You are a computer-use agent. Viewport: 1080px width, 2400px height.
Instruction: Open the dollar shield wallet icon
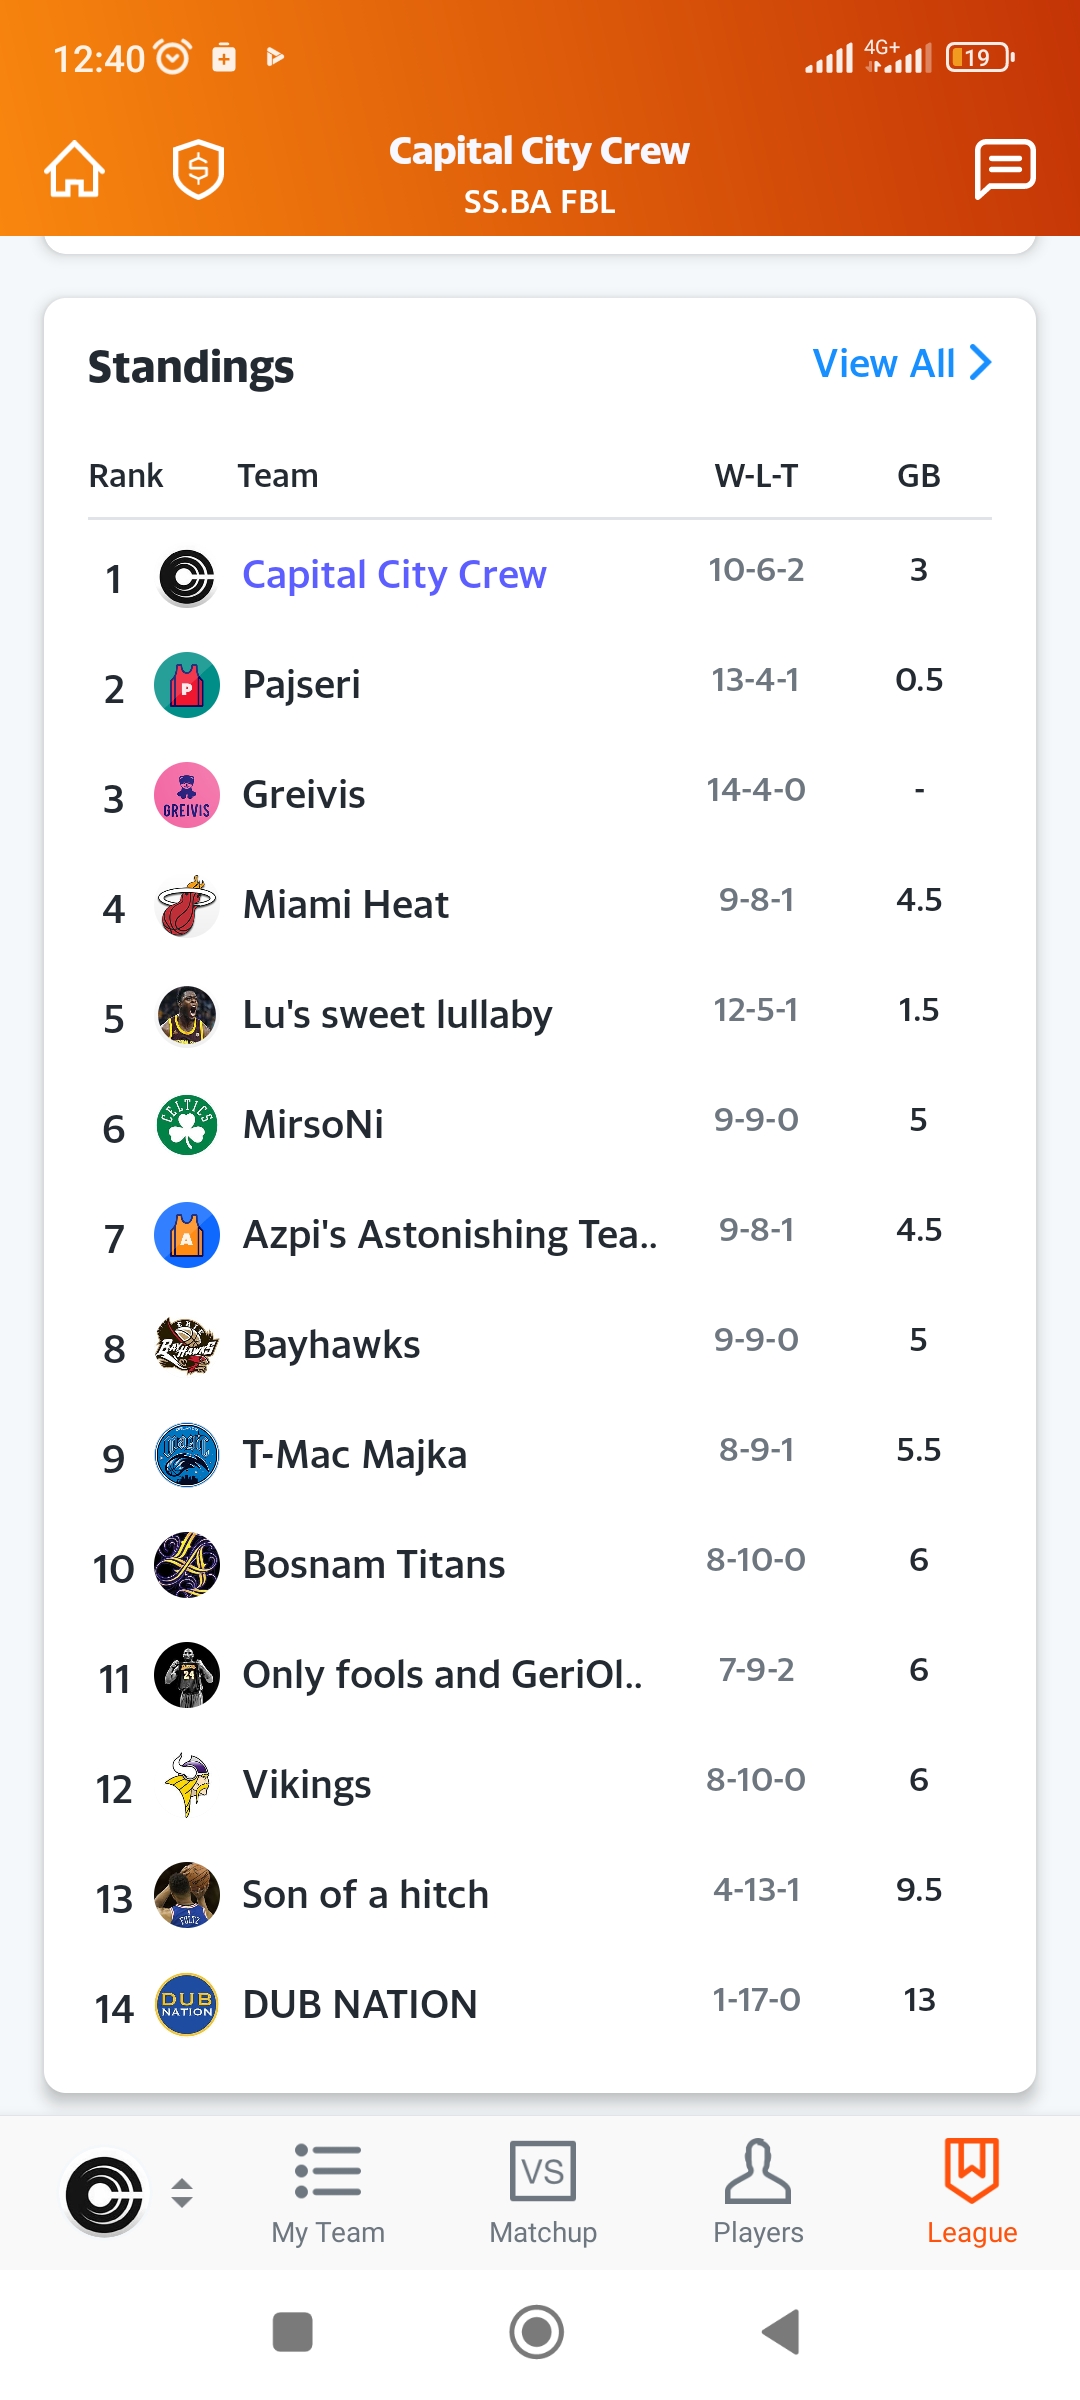(198, 168)
